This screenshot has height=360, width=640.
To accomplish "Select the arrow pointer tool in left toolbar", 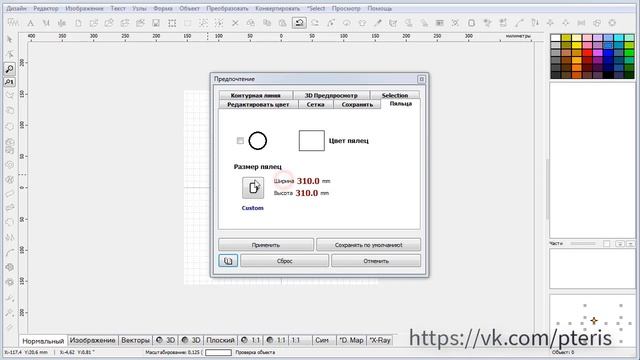I will pyautogui.click(x=10, y=40).
